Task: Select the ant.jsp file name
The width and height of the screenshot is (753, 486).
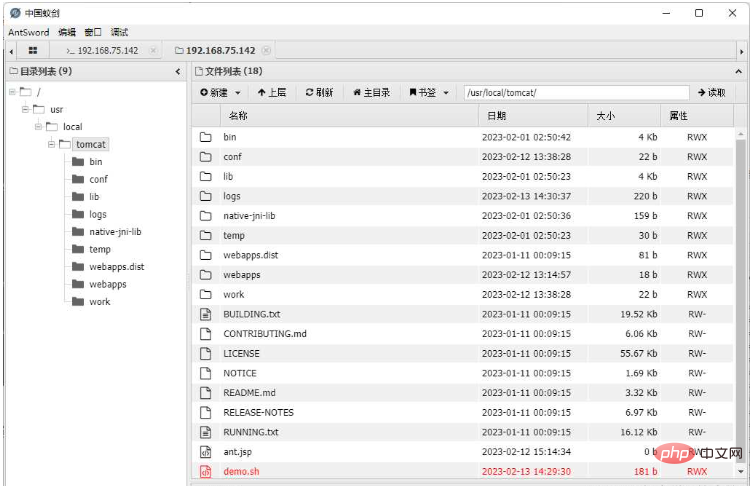Action: (237, 452)
